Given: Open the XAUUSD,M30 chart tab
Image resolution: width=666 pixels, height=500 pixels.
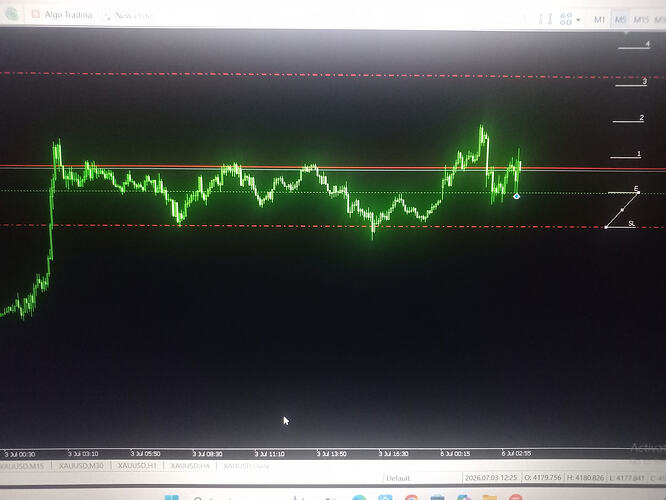Looking at the screenshot, I should coord(81,466).
